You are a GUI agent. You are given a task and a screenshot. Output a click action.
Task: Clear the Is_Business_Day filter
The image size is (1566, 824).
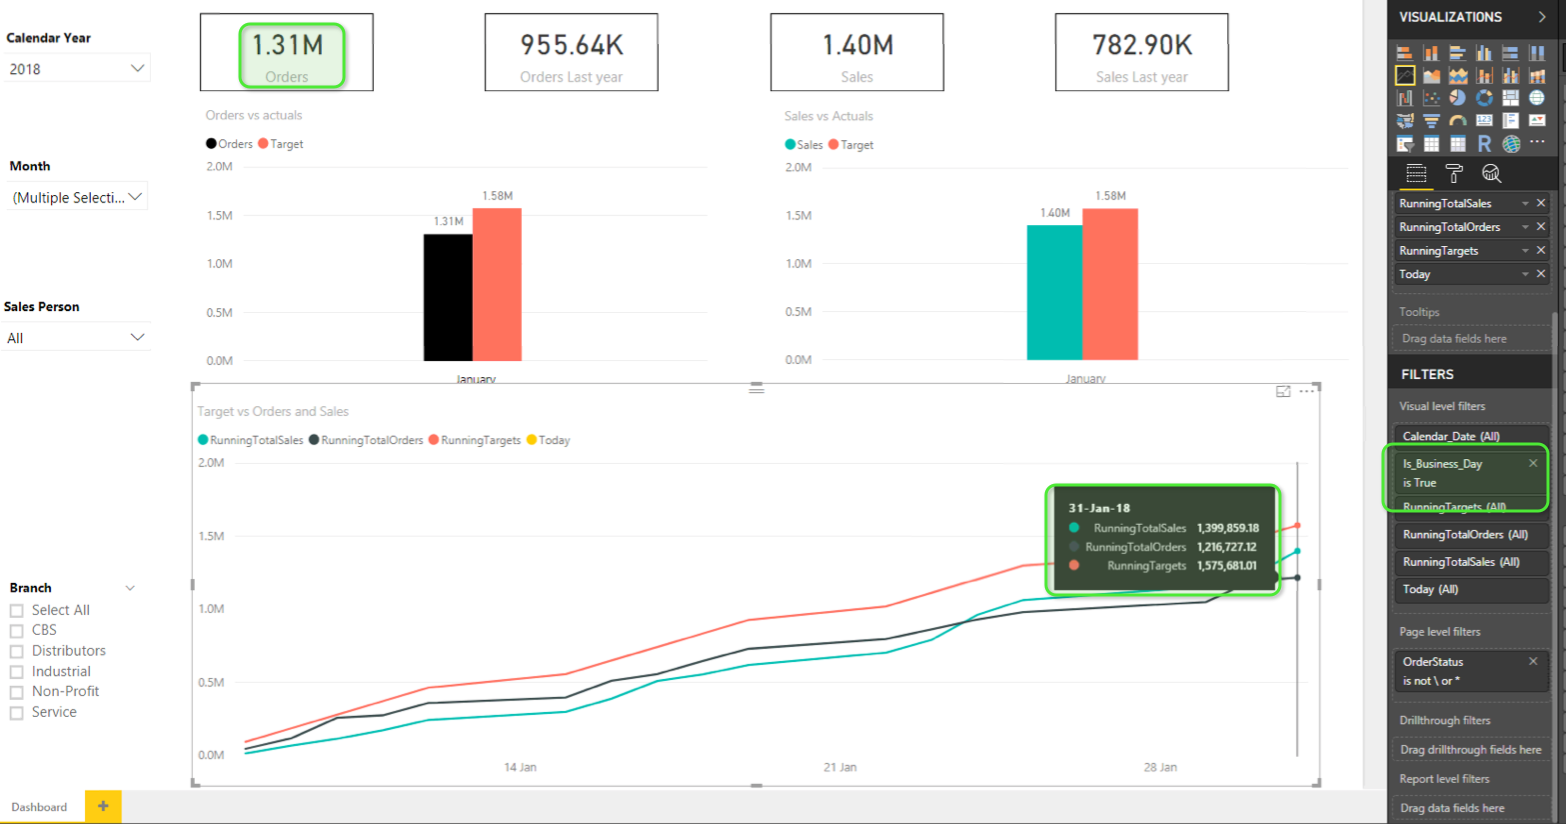(1533, 463)
